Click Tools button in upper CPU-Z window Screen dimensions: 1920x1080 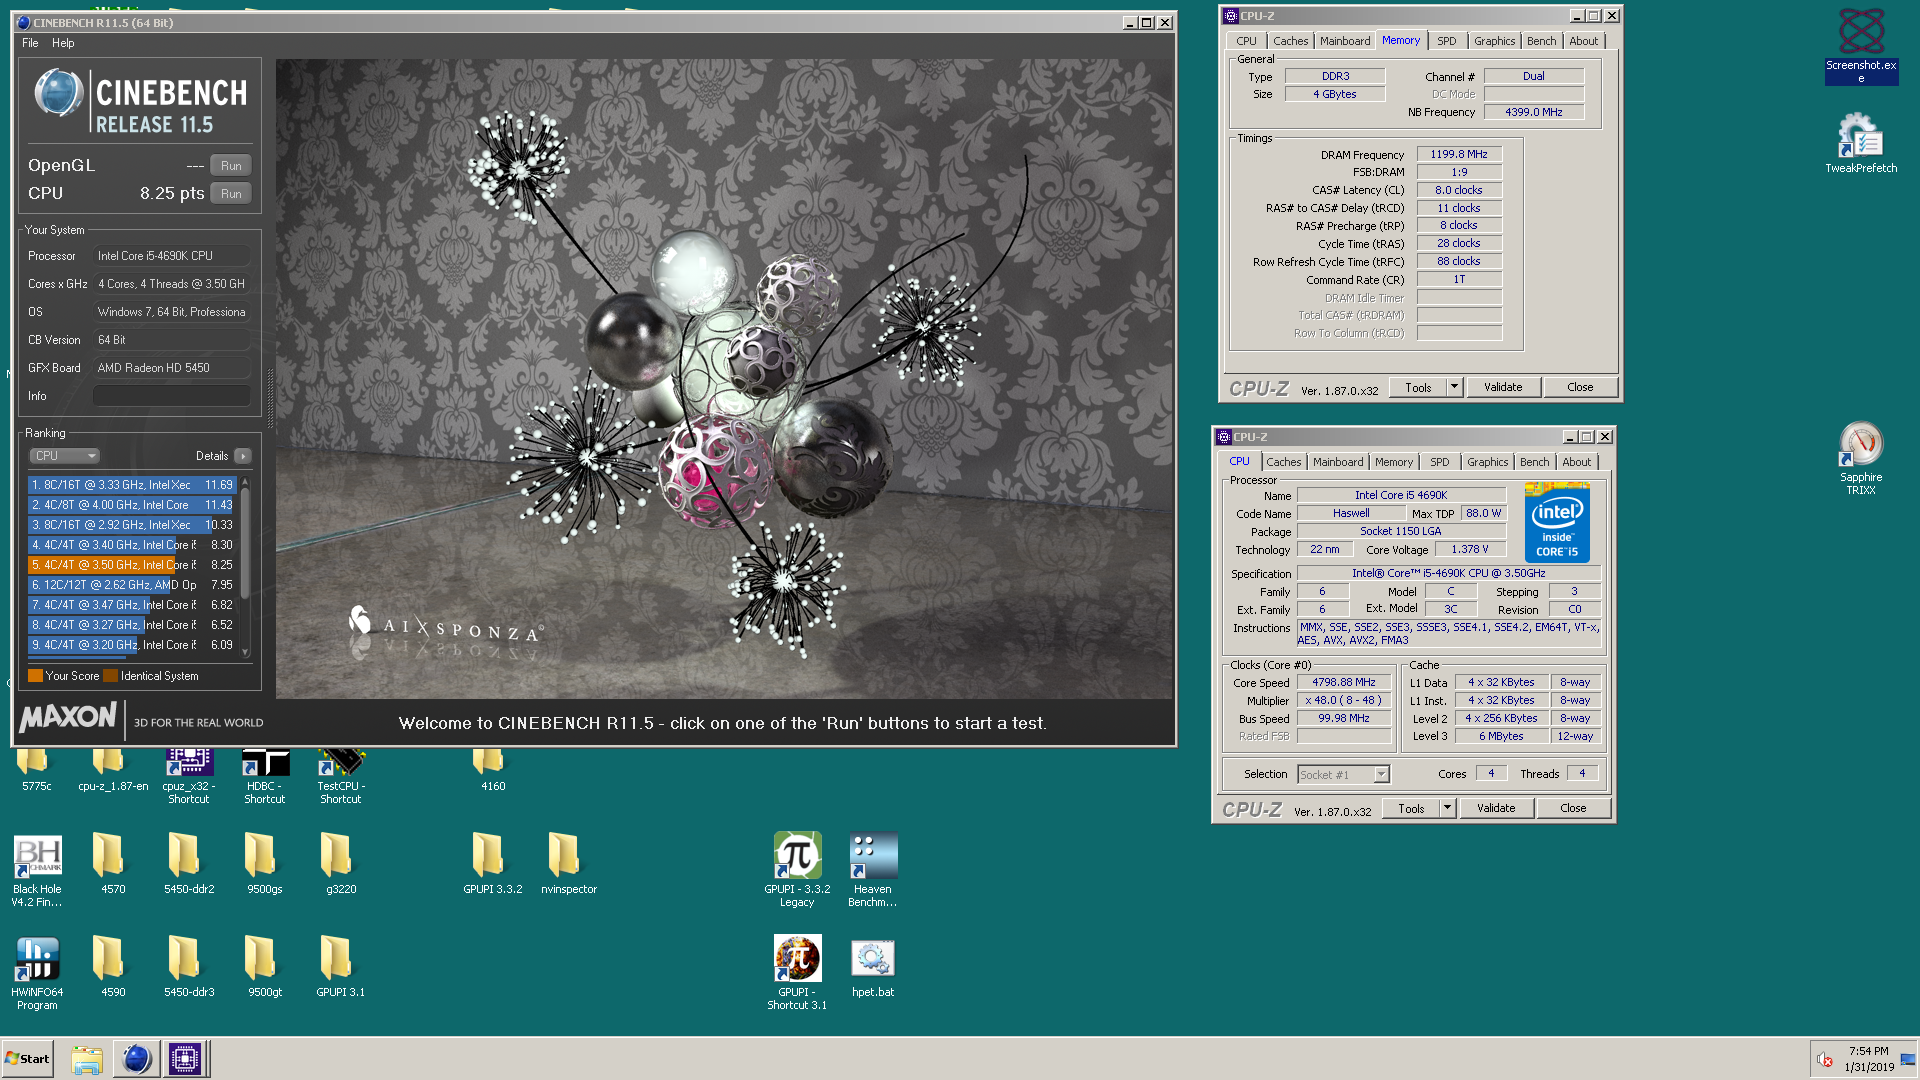click(1418, 388)
